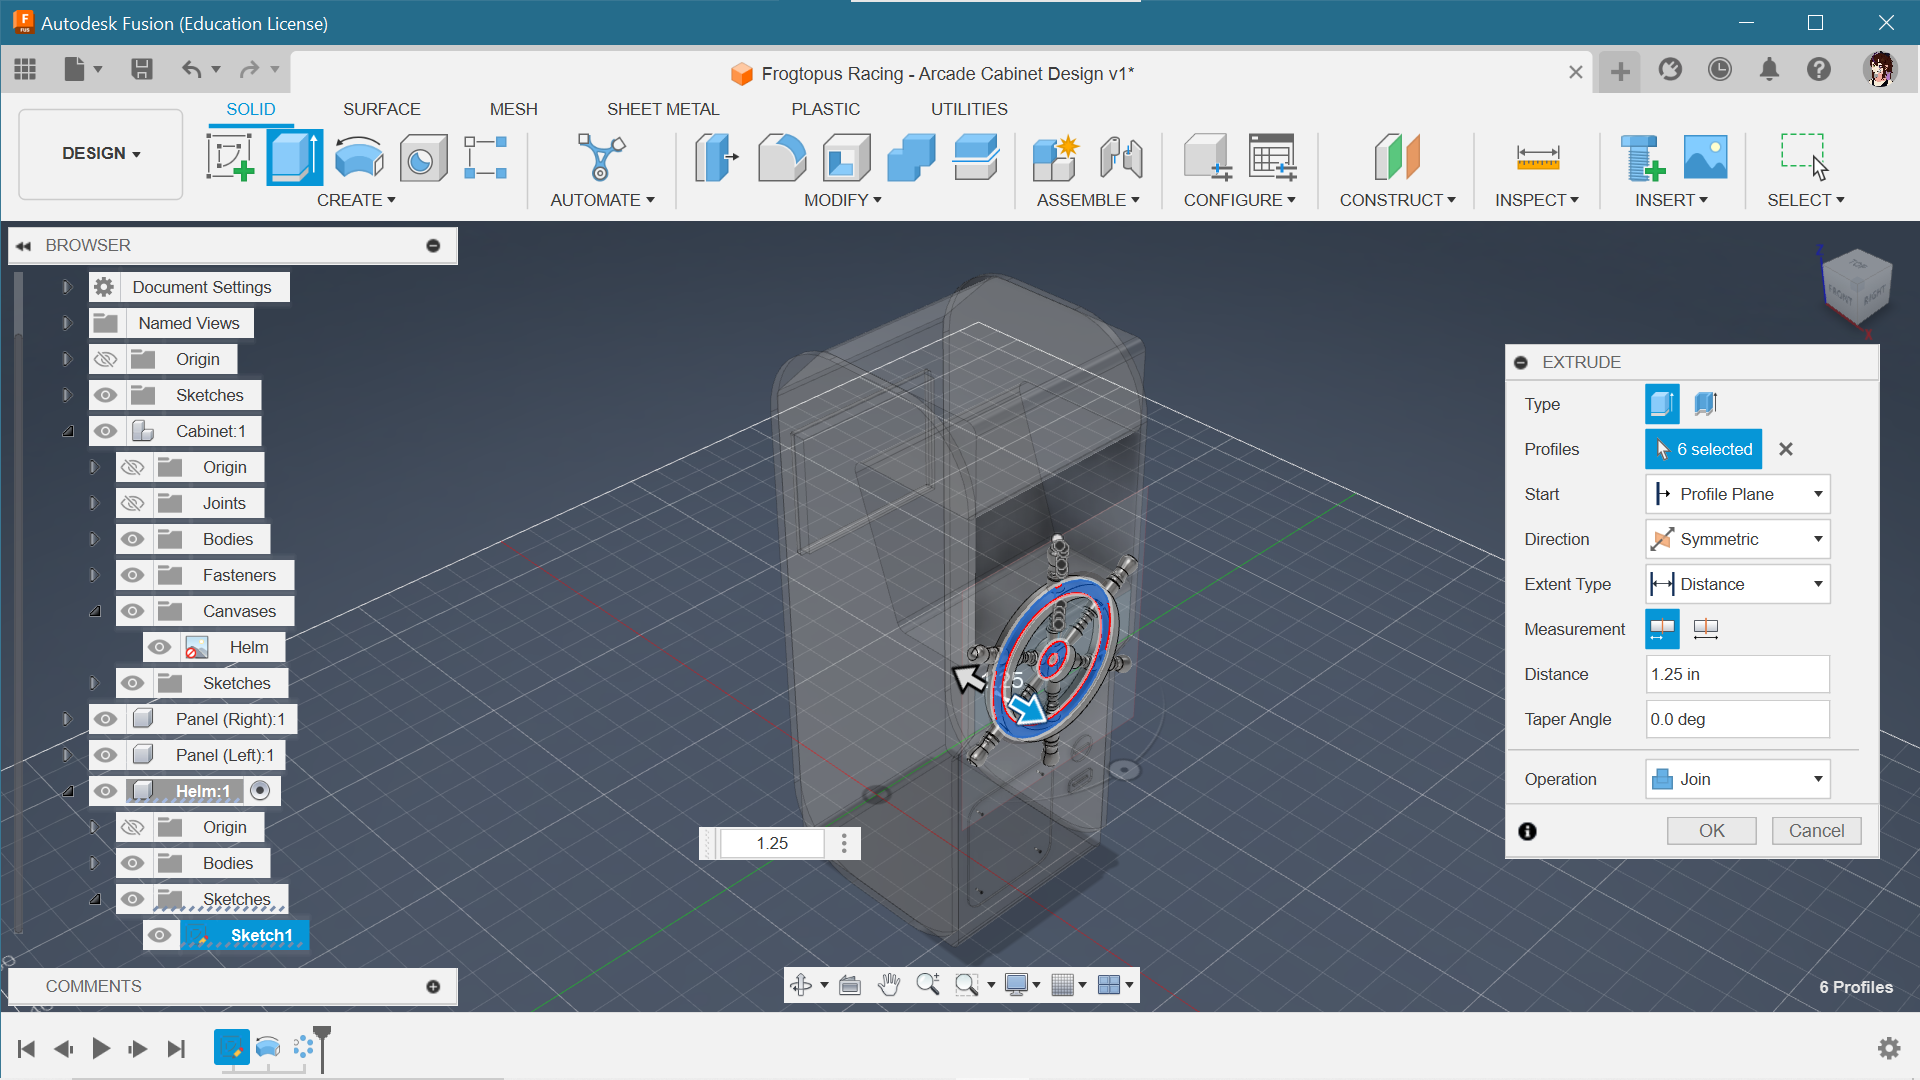Toggle visibility of Fasteners folder
This screenshot has width=1920, height=1080.
tap(131, 574)
